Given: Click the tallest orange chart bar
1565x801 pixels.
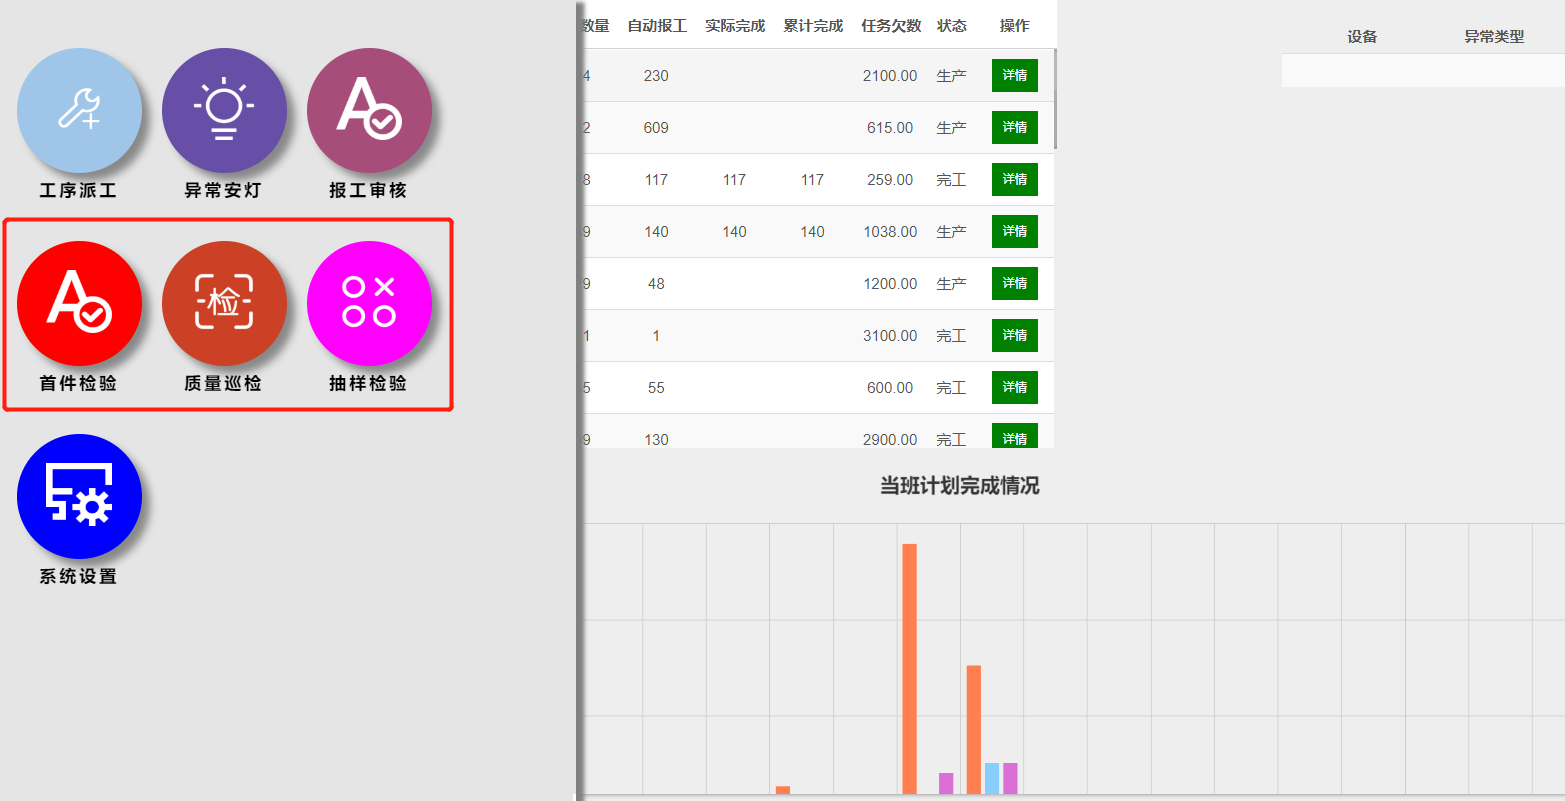Looking at the screenshot, I should point(909,668).
